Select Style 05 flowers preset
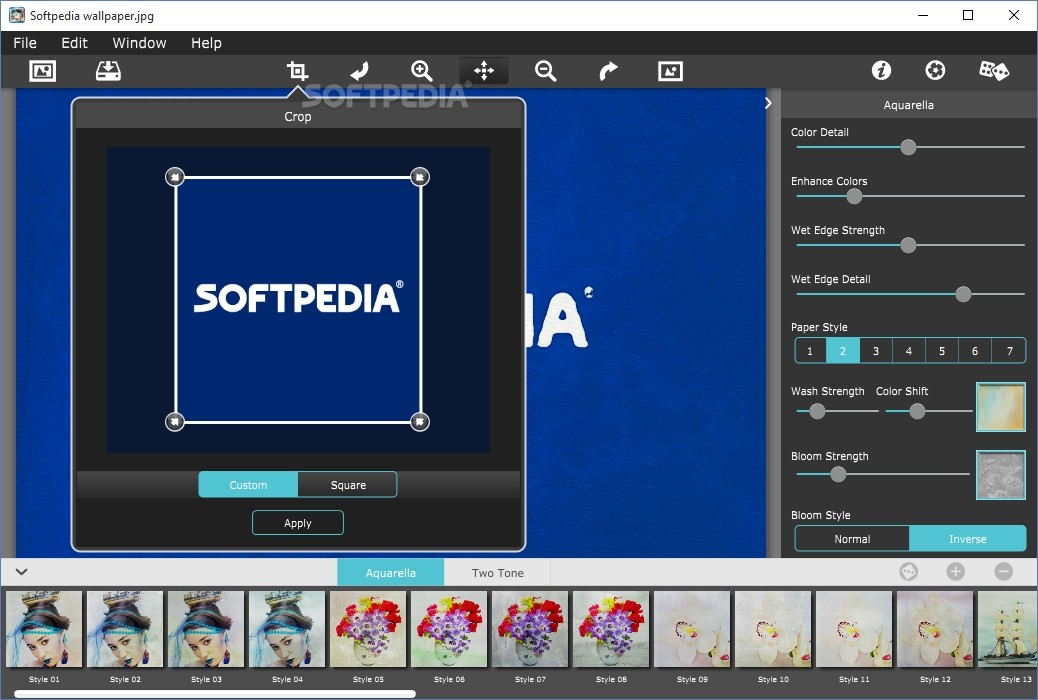This screenshot has height=700, width=1038. [368, 629]
